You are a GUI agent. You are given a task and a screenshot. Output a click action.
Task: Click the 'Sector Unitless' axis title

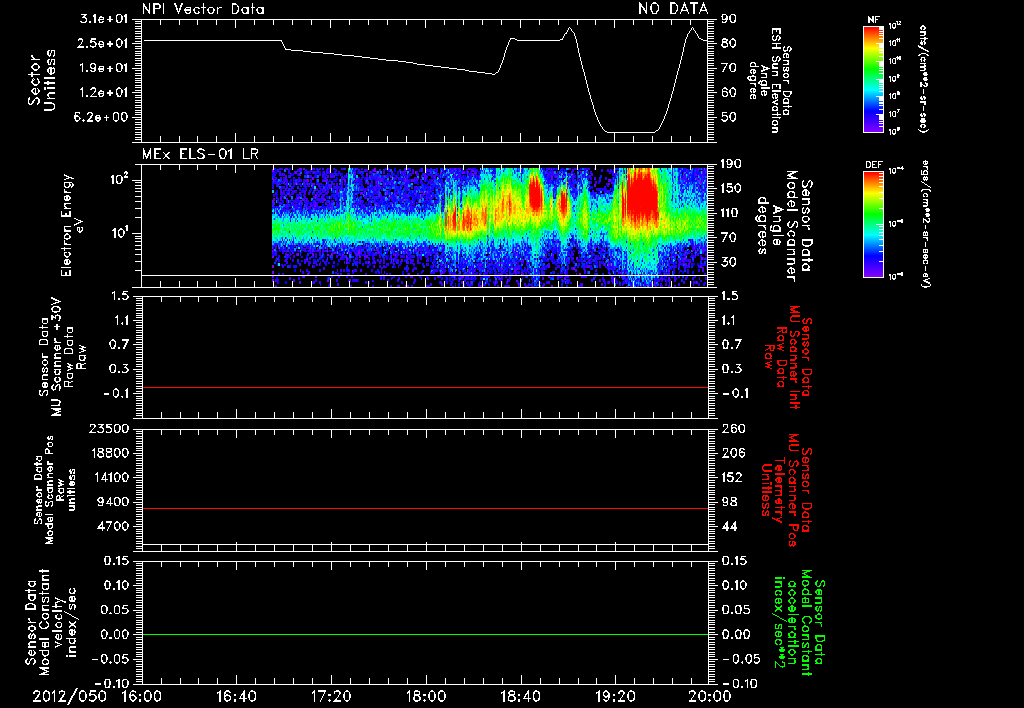42,80
